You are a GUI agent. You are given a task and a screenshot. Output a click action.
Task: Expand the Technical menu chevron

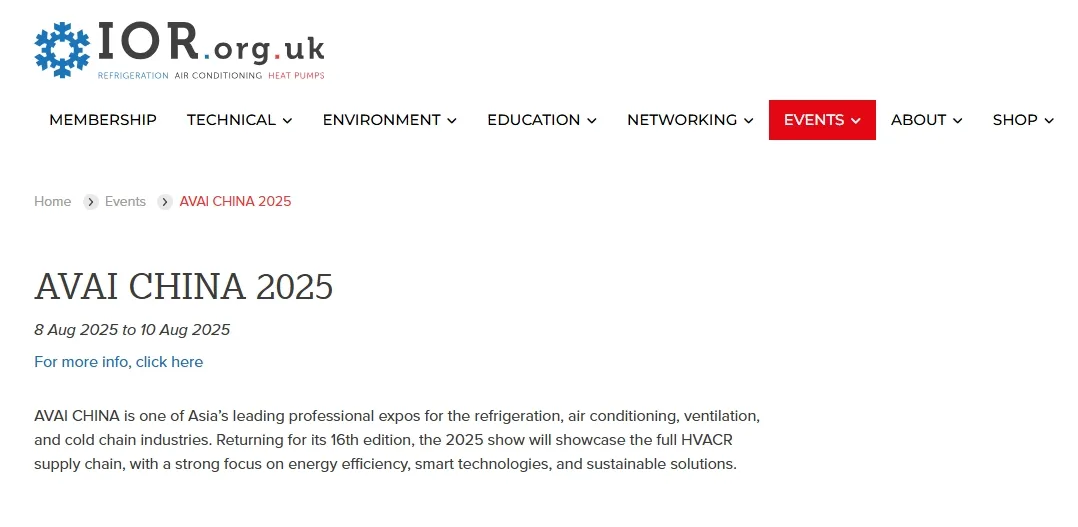point(288,121)
